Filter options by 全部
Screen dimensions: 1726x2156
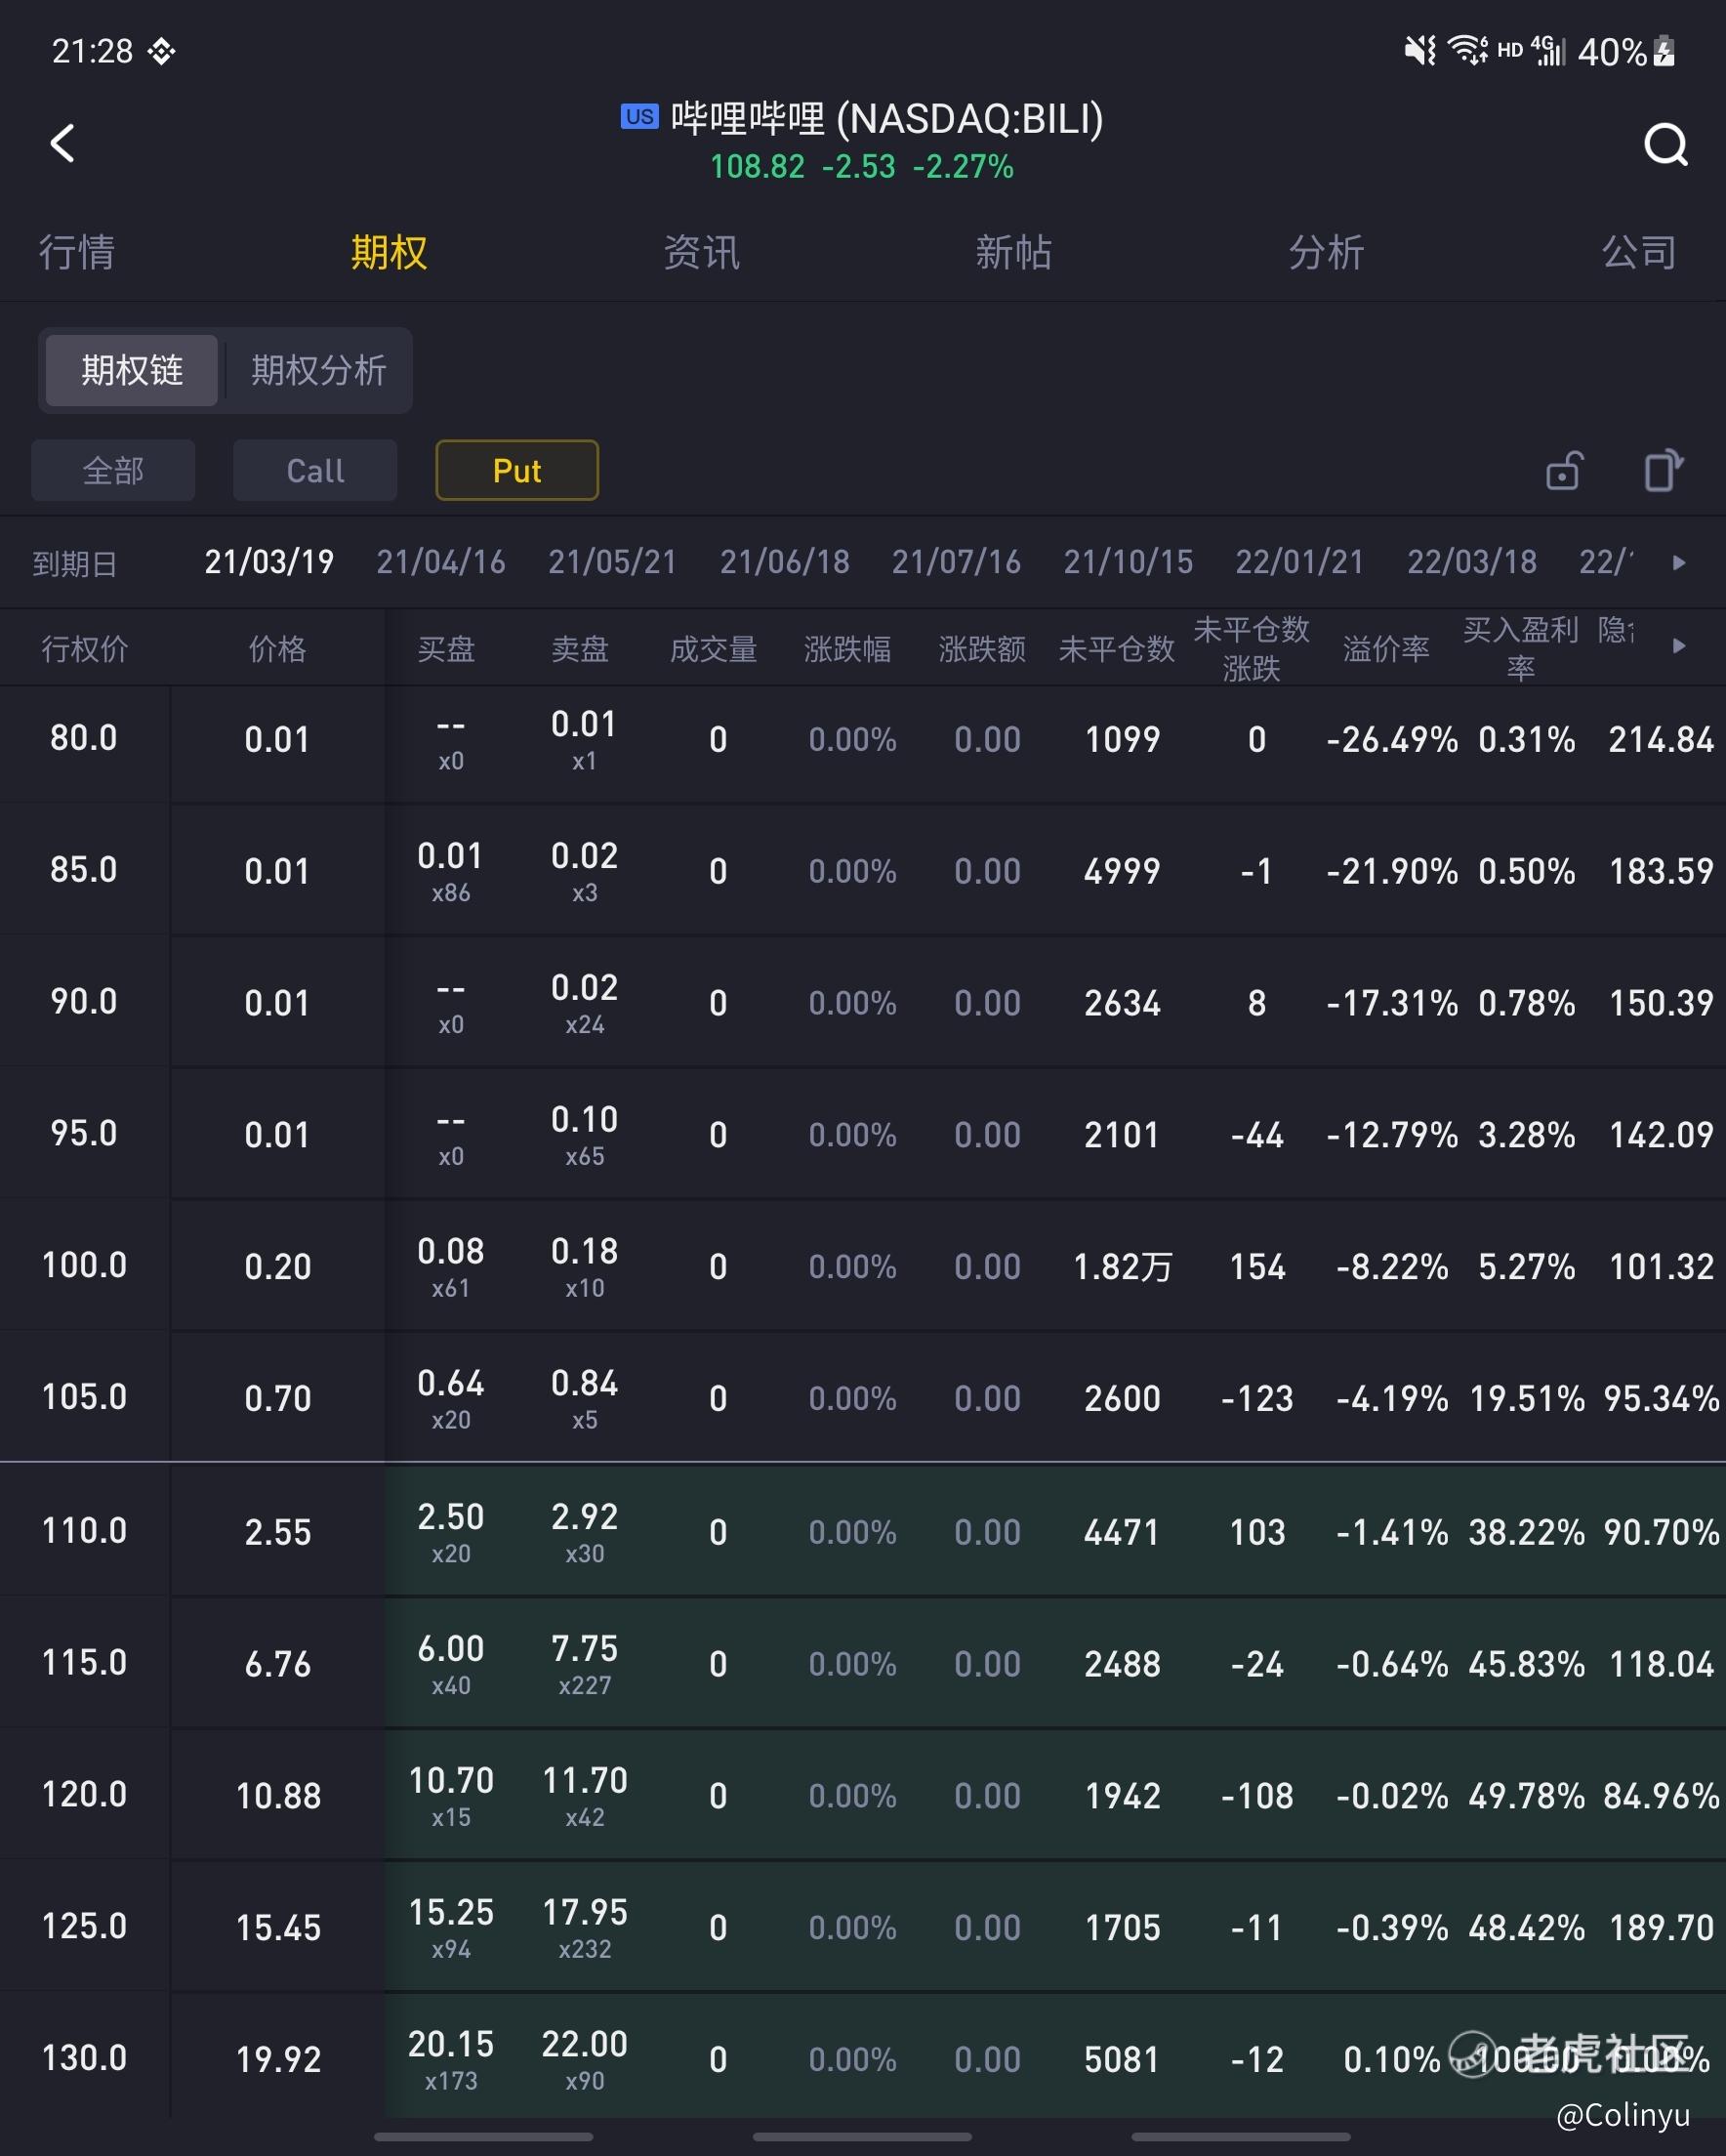pyautogui.click(x=113, y=470)
